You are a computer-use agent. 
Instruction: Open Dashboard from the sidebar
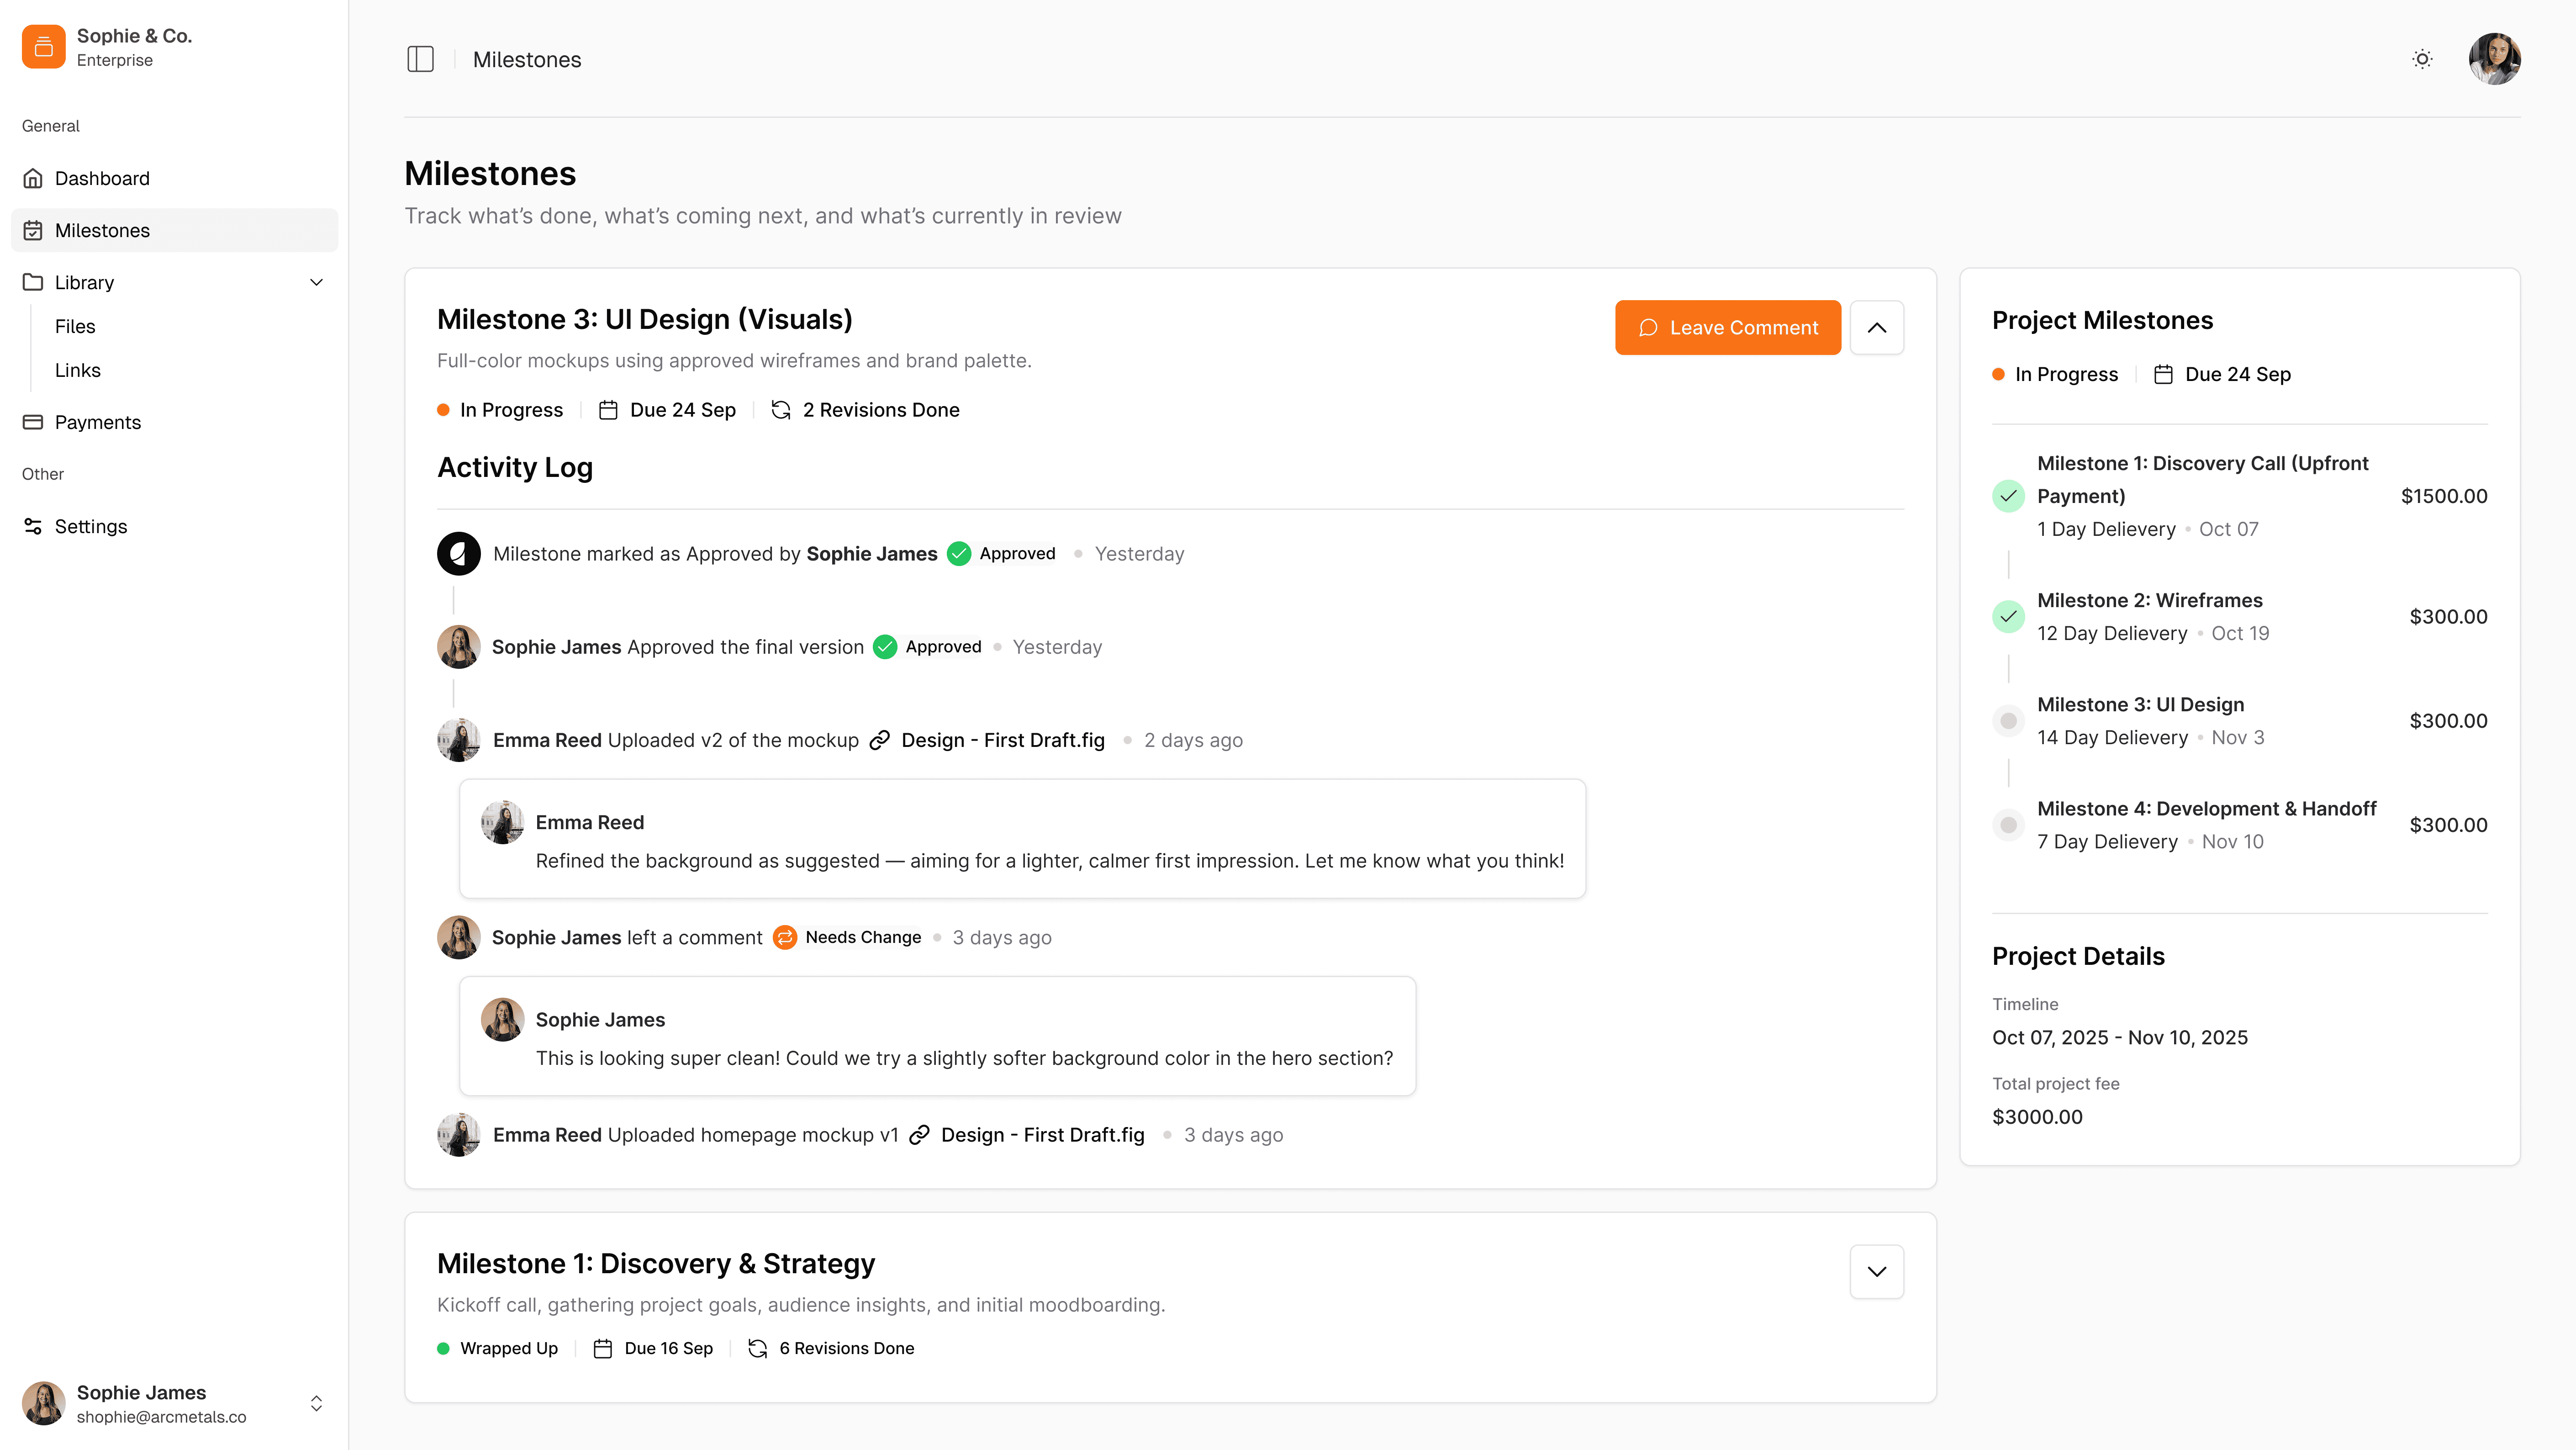(x=101, y=178)
